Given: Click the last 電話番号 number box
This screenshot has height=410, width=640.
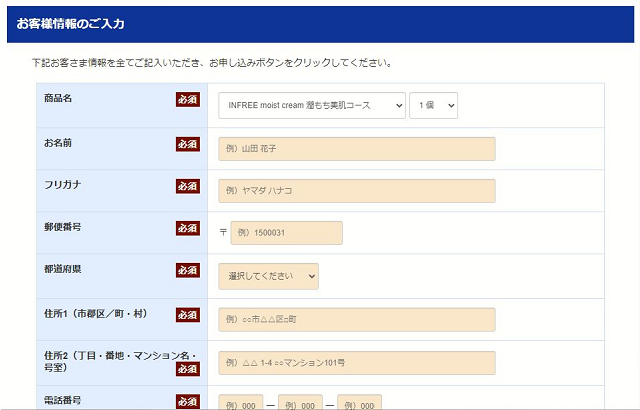Looking at the screenshot, I should [359, 402].
